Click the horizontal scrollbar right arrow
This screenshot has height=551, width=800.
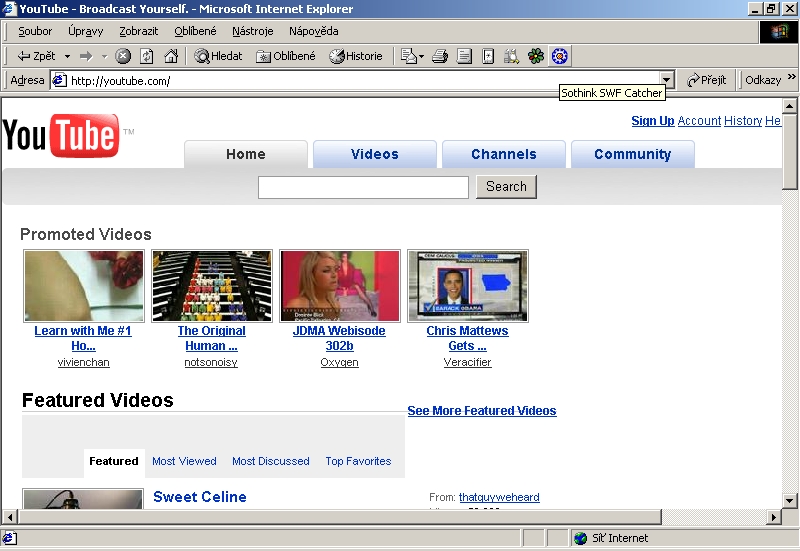tap(774, 517)
